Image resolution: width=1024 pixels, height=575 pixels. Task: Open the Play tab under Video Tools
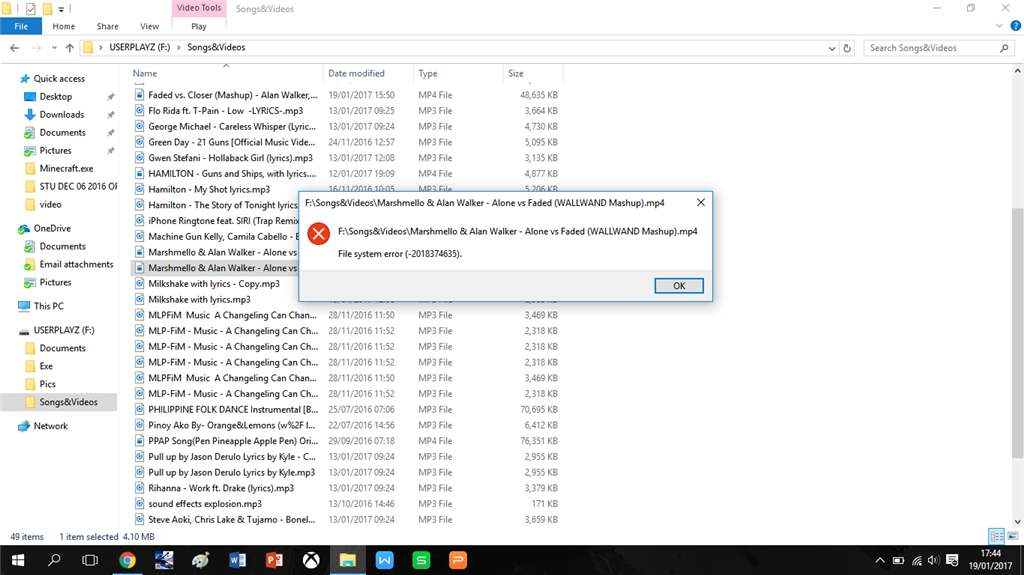[x=199, y=26]
